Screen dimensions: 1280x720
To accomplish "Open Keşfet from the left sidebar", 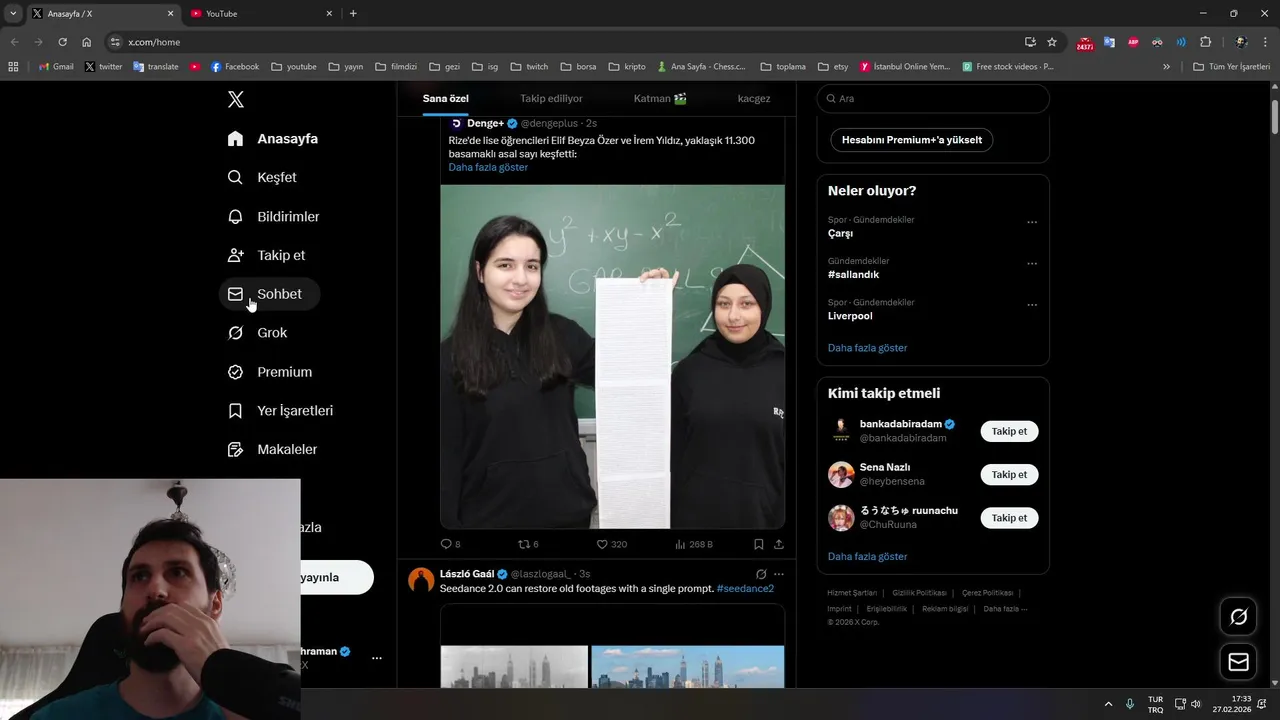I will point(263,177).
